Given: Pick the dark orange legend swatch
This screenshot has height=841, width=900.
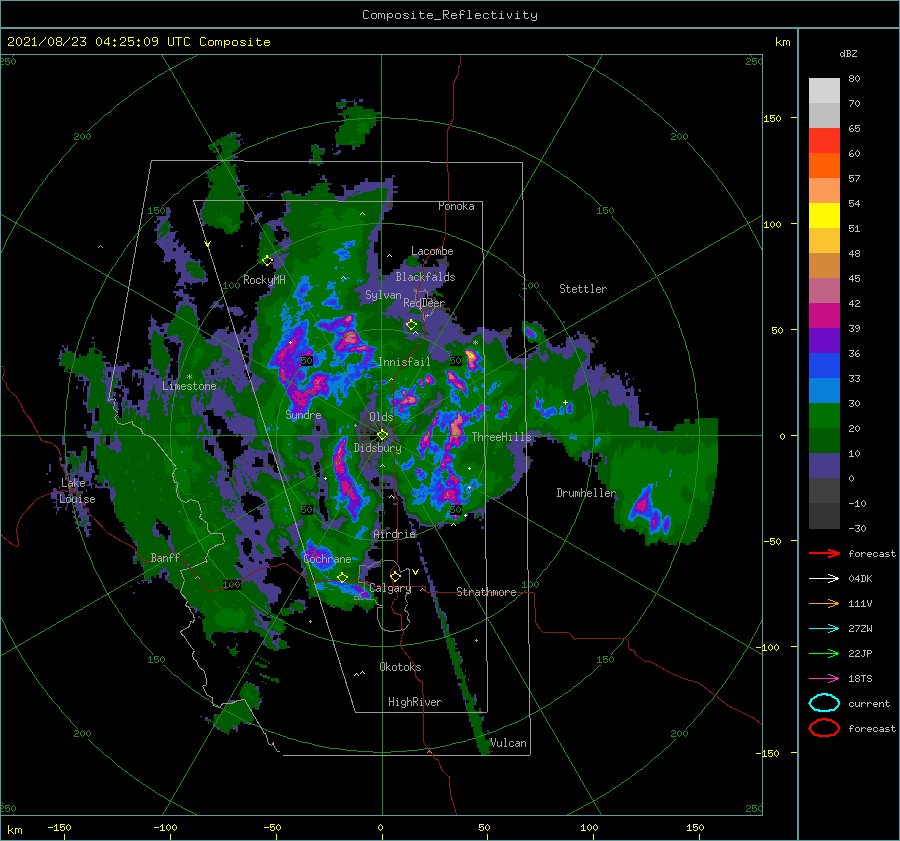Looking at the screenshot, I should pos(824,165).
